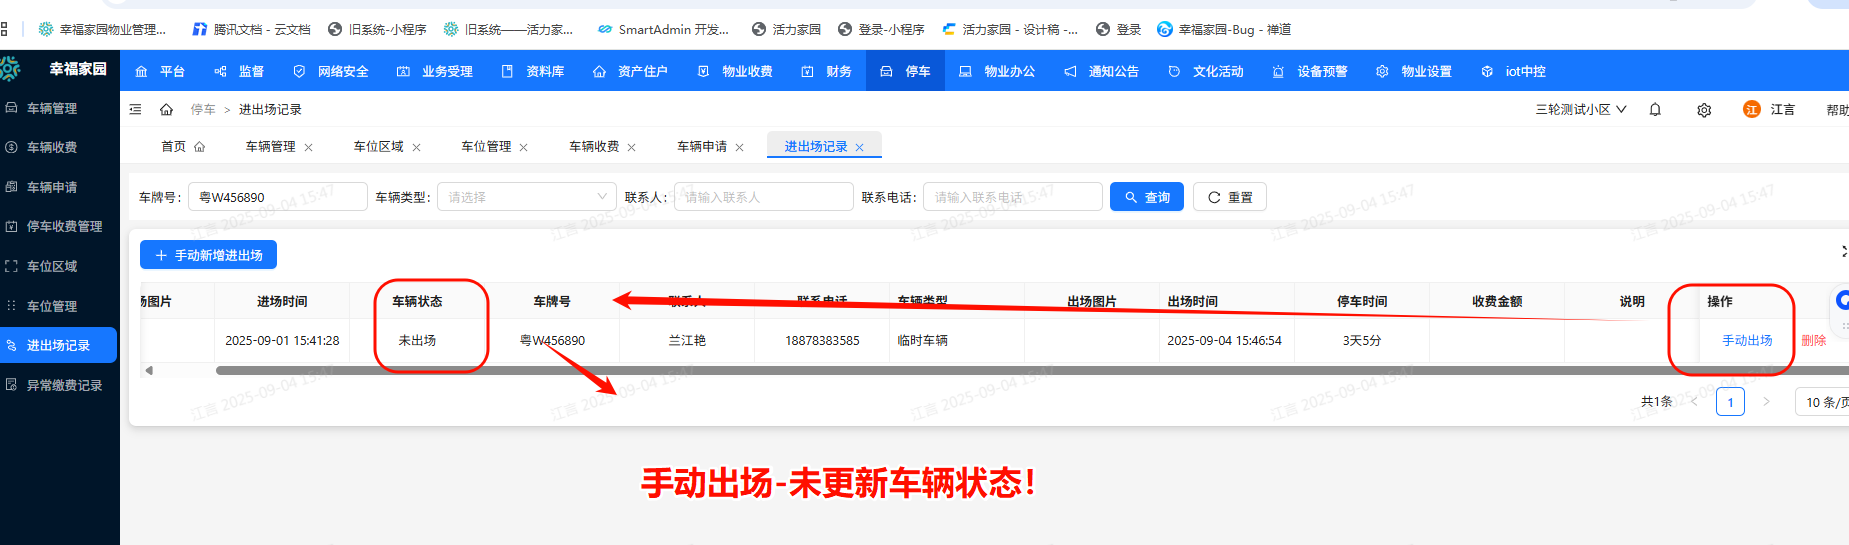1849x545 pixels.
Task: Focus the 联系人 input field
Action: 763,197
